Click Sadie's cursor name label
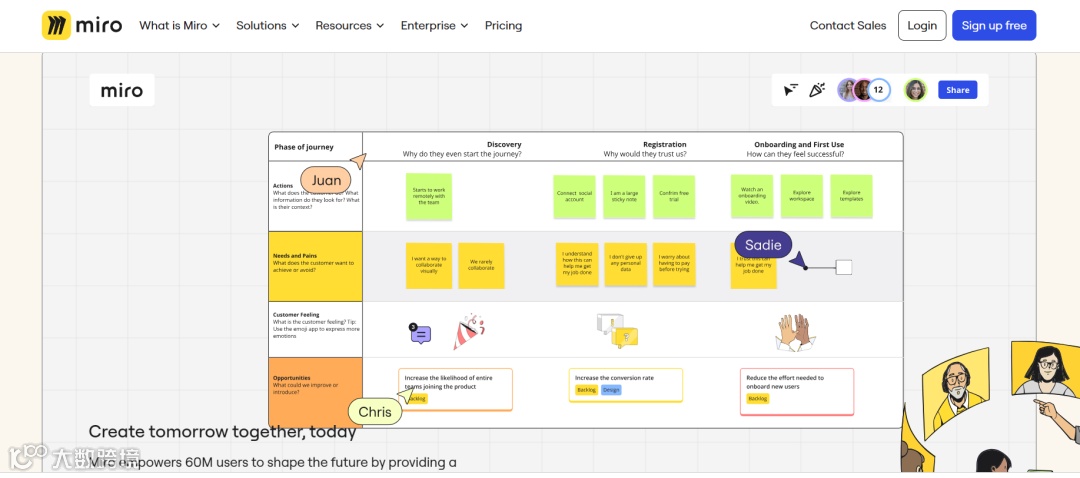 [x=763, y=245]
